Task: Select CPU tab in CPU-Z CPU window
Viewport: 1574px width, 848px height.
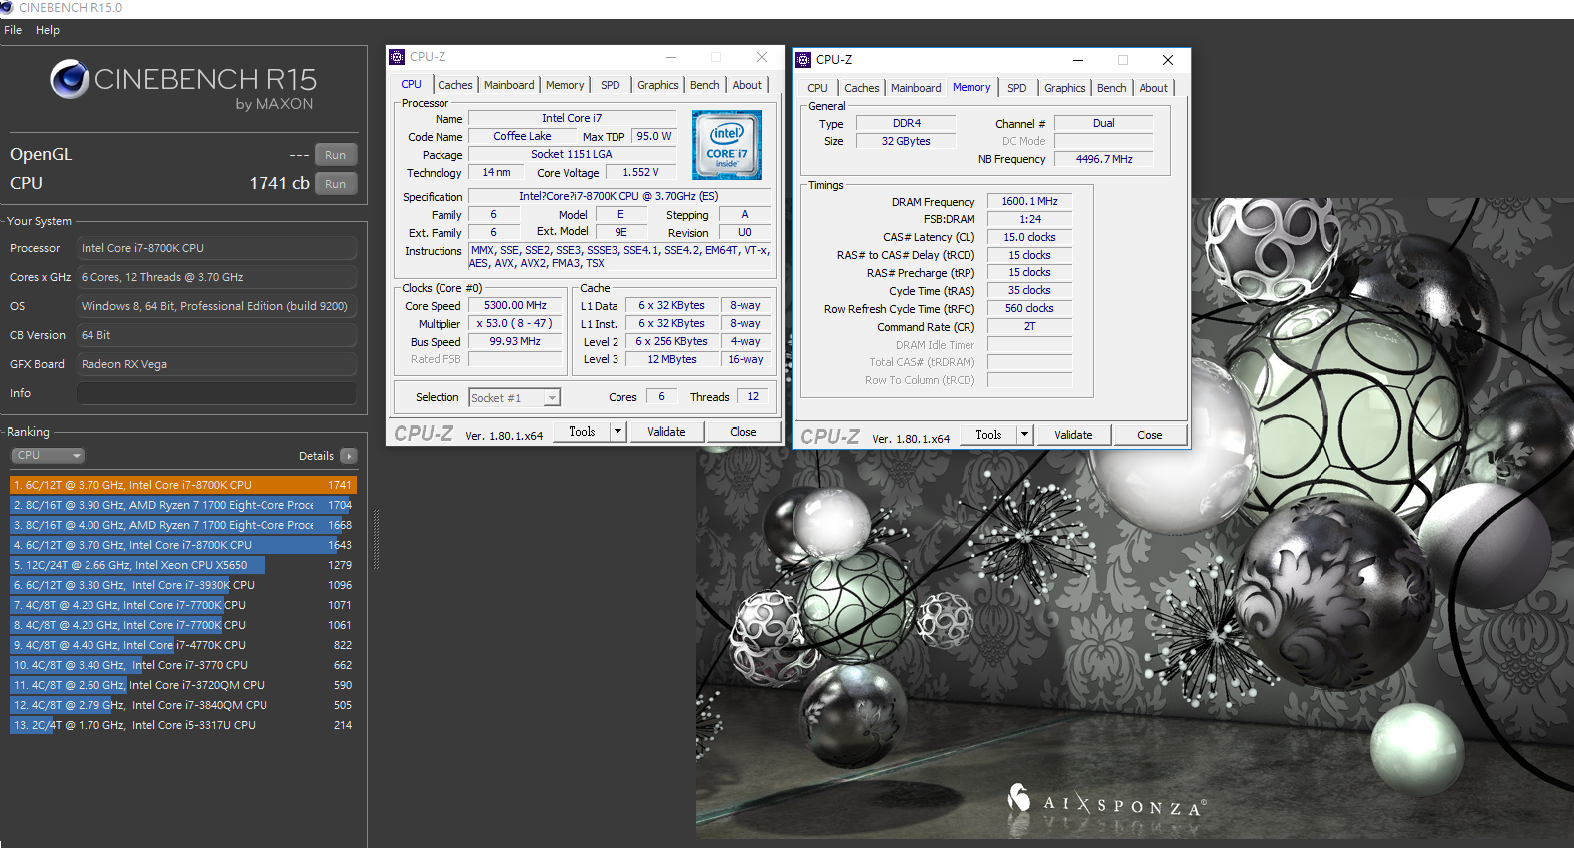Action: (412, 84)
